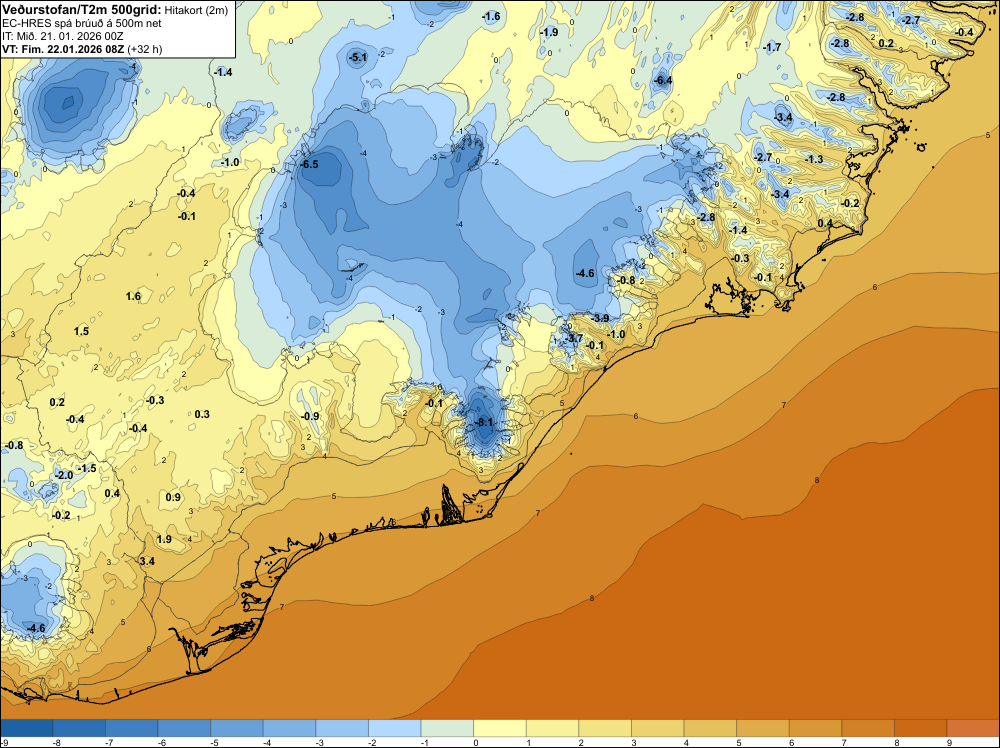Pick the dark orange legend swatch between 8 and 9

921,728
